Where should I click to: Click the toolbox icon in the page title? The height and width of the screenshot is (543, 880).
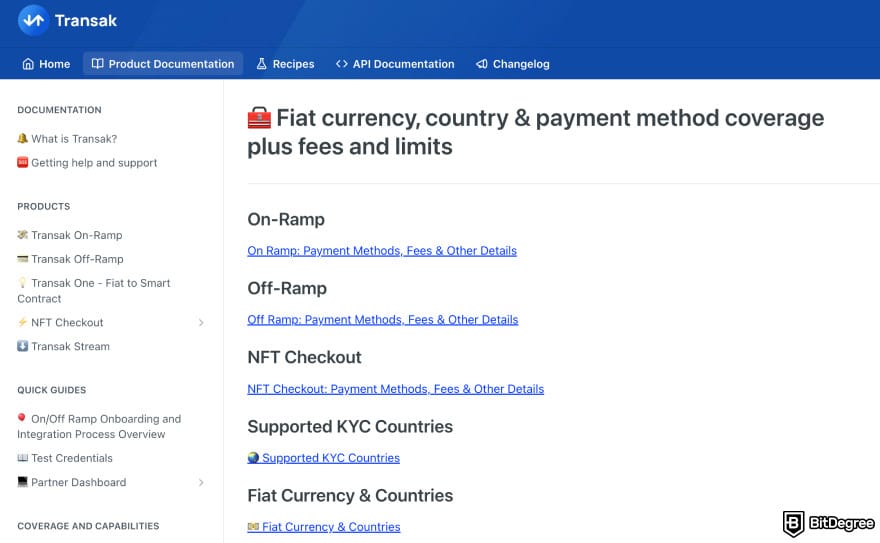pos(259,118)
